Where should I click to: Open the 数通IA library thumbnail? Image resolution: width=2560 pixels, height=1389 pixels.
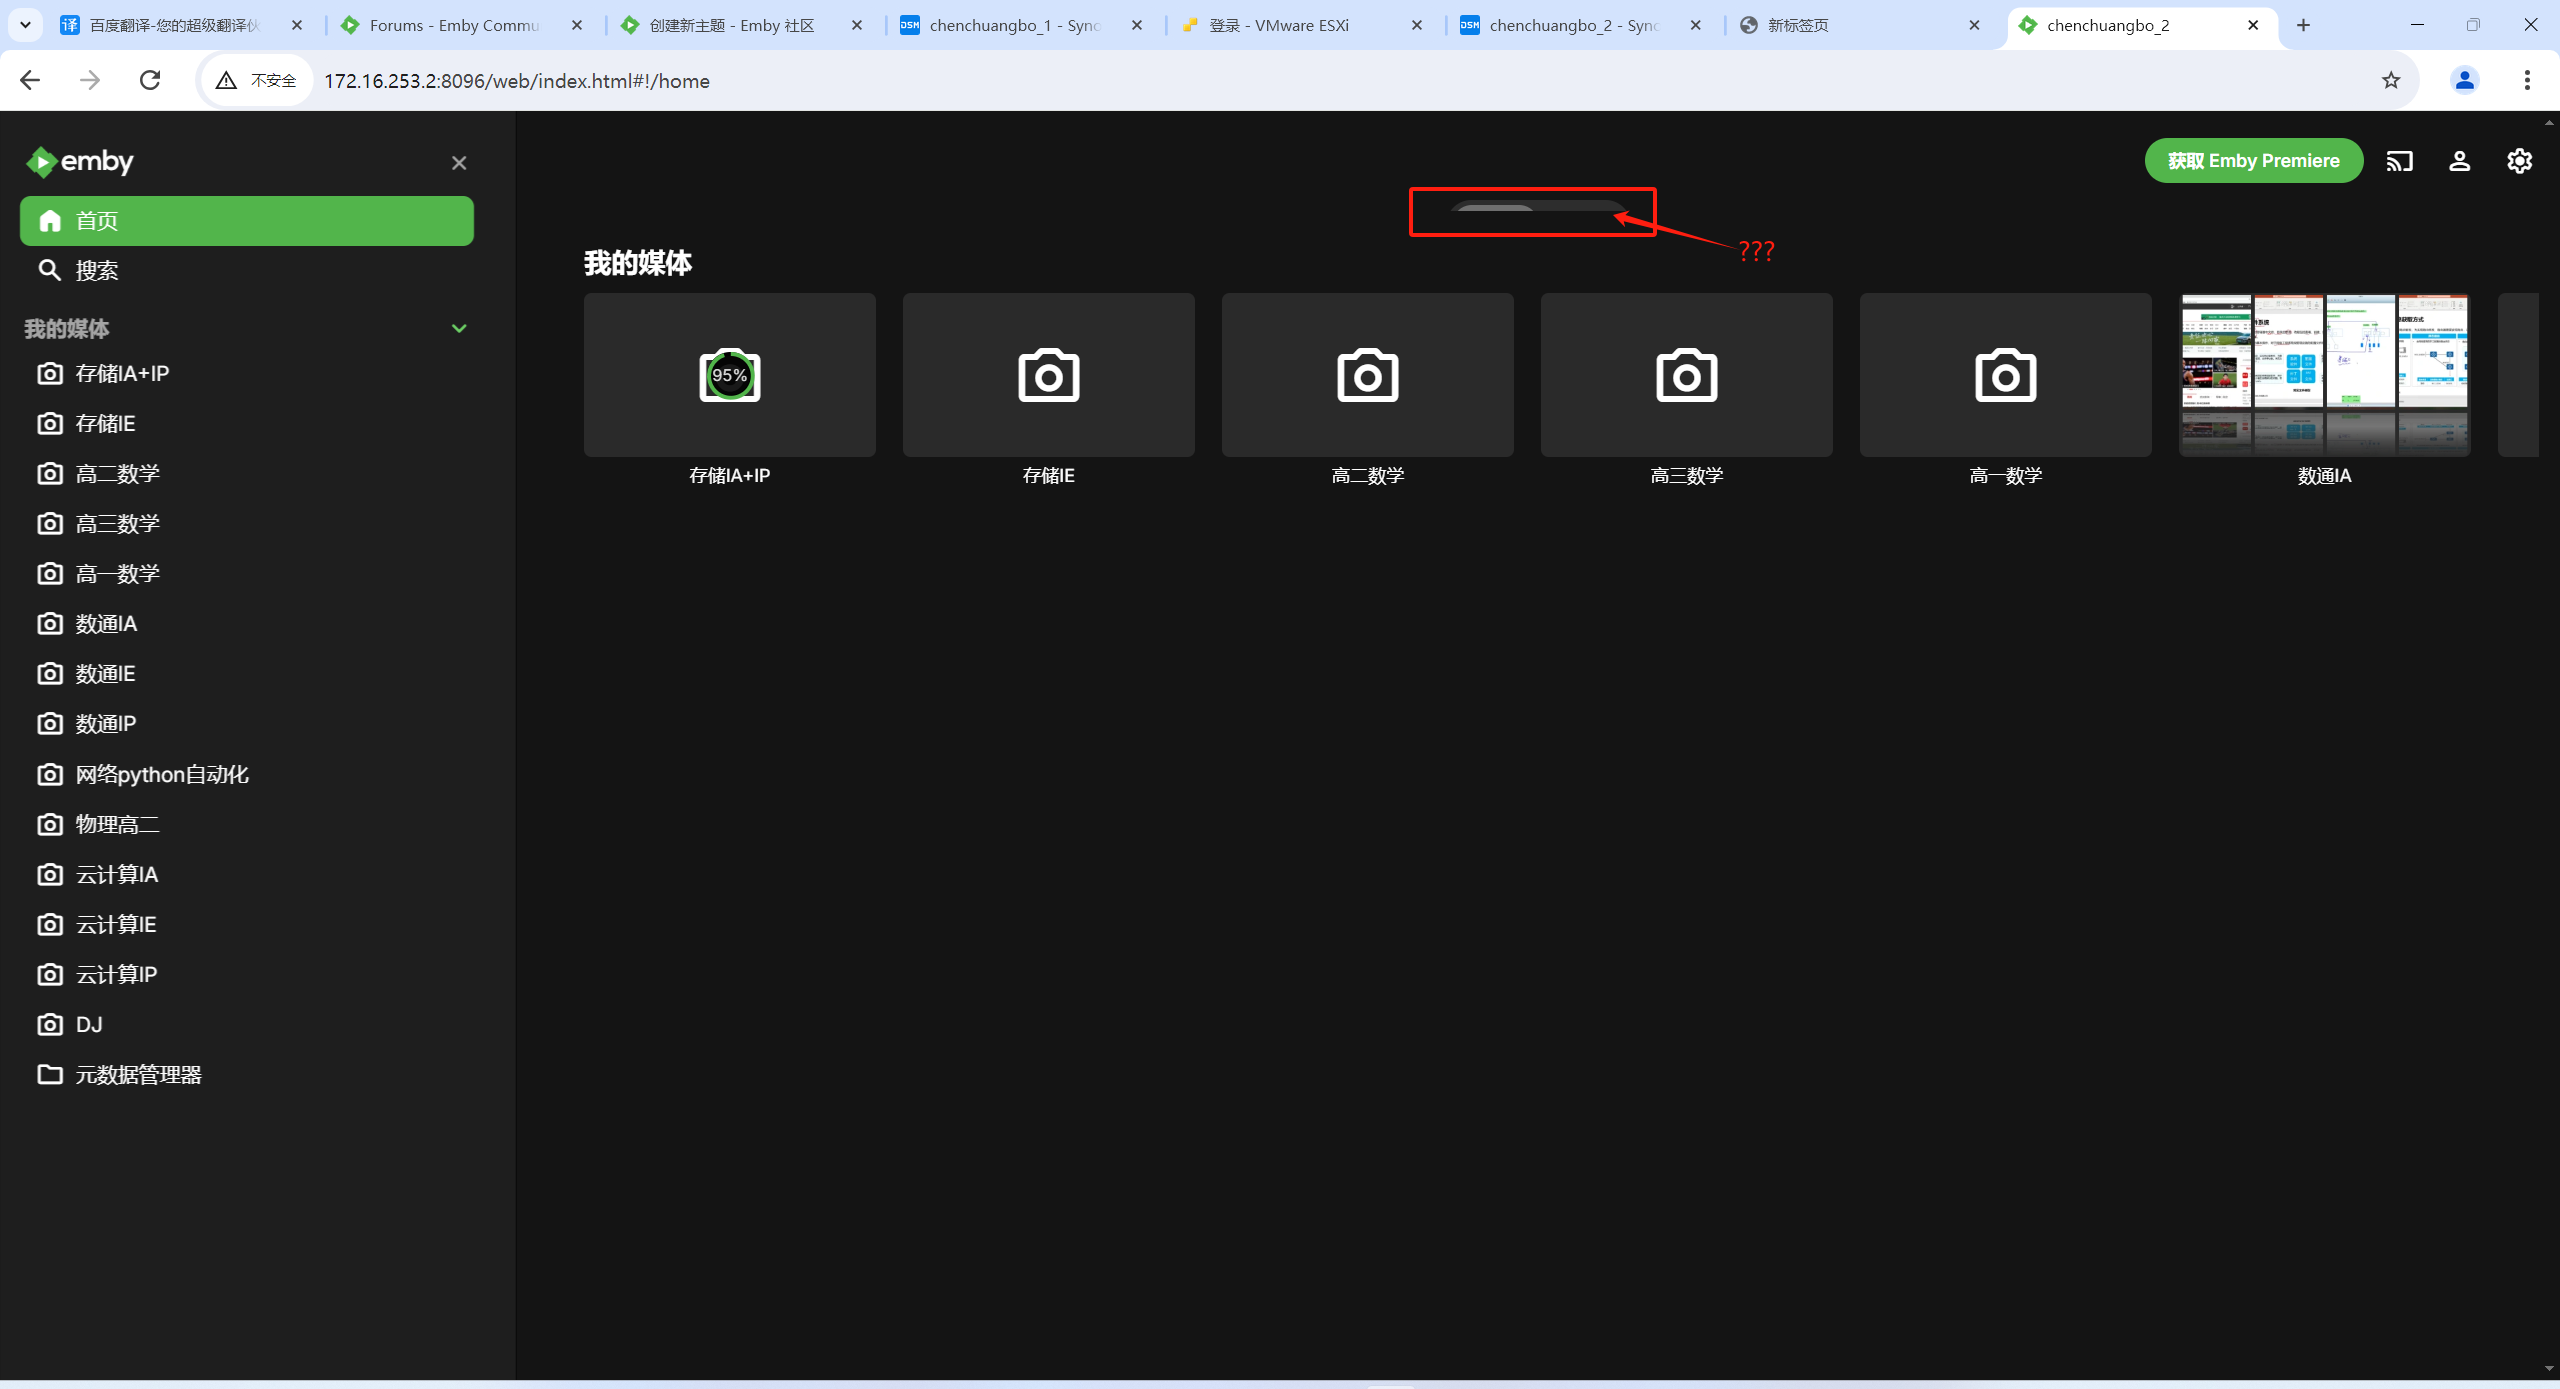pos(2324,375)
